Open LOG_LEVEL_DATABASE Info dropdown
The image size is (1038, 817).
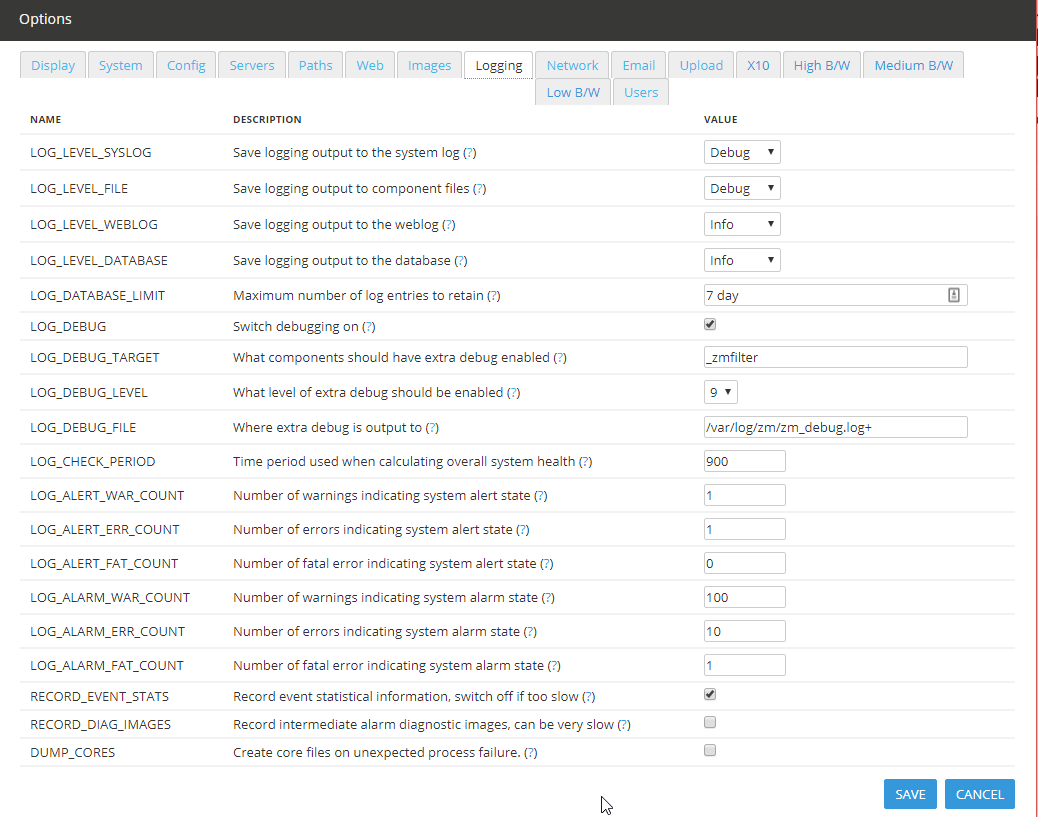pyautogui.click(x=741, y=260)
